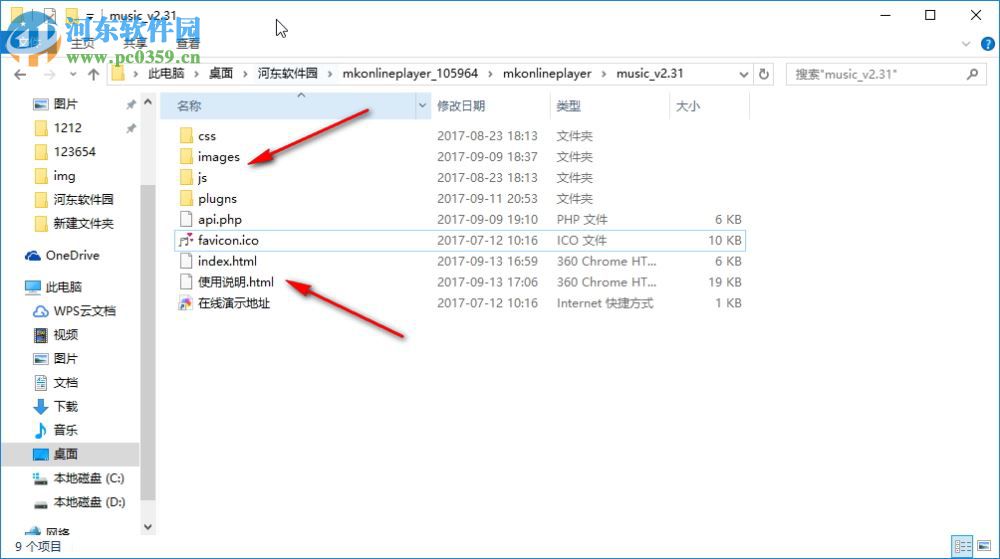Click the search magnifier icon
Screen dimensions: 1000x559
972,75
